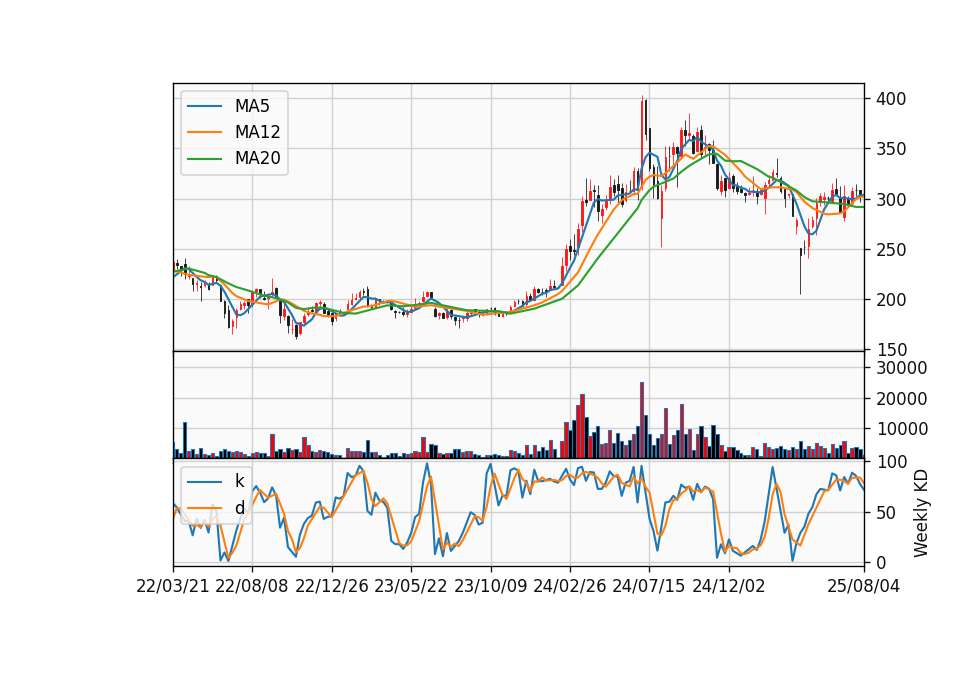Click the MA12 legend label
The image size is (960, 690).
(x=257, y=132)
